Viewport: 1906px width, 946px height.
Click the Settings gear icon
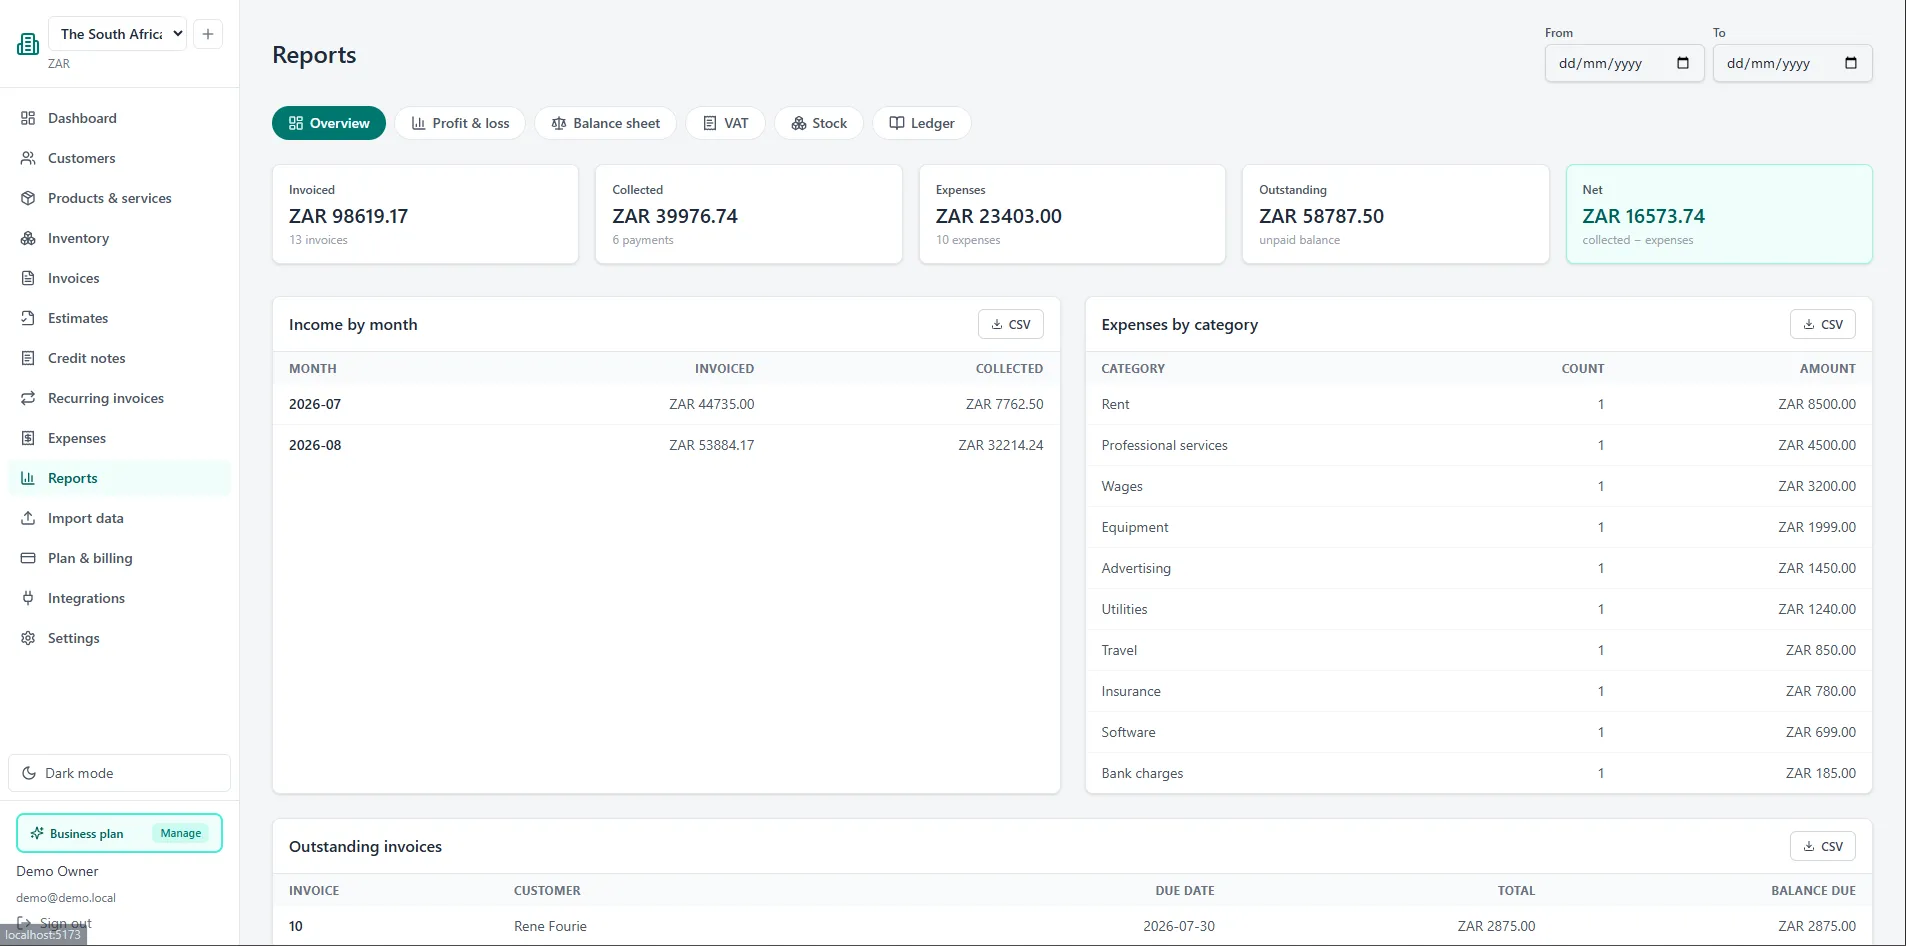coord(28,638)
